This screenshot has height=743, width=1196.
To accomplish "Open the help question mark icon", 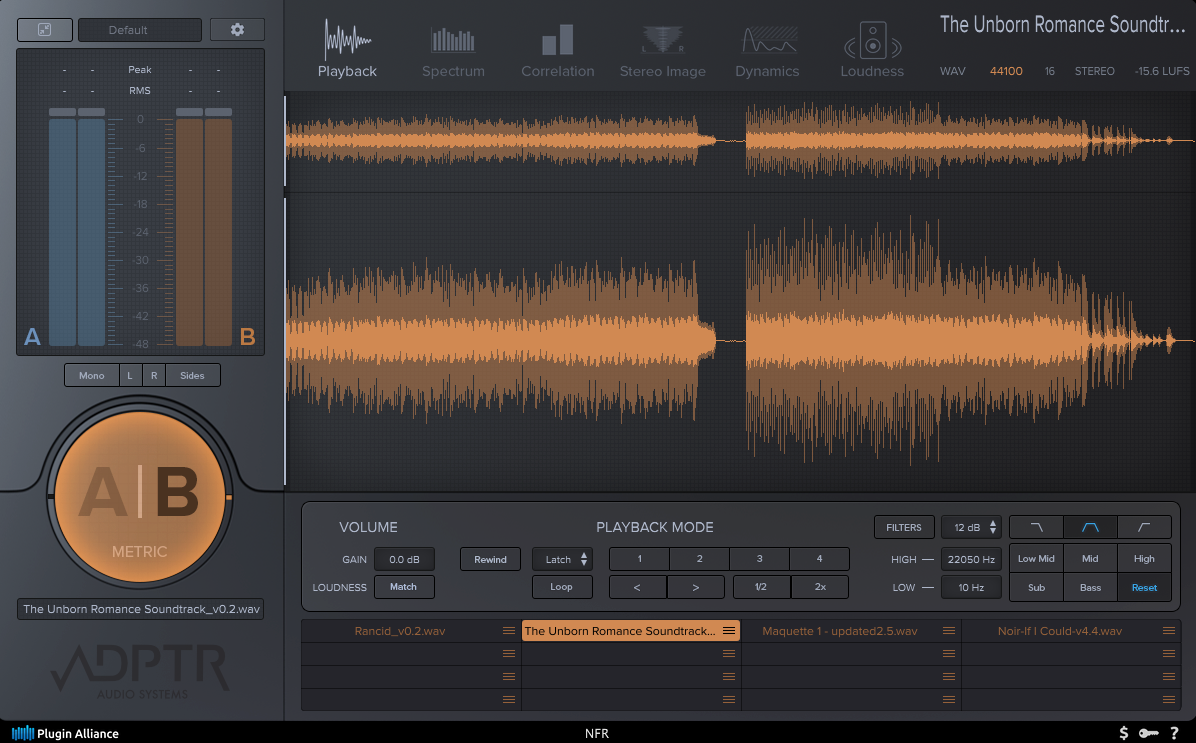I will [1174, 733].
